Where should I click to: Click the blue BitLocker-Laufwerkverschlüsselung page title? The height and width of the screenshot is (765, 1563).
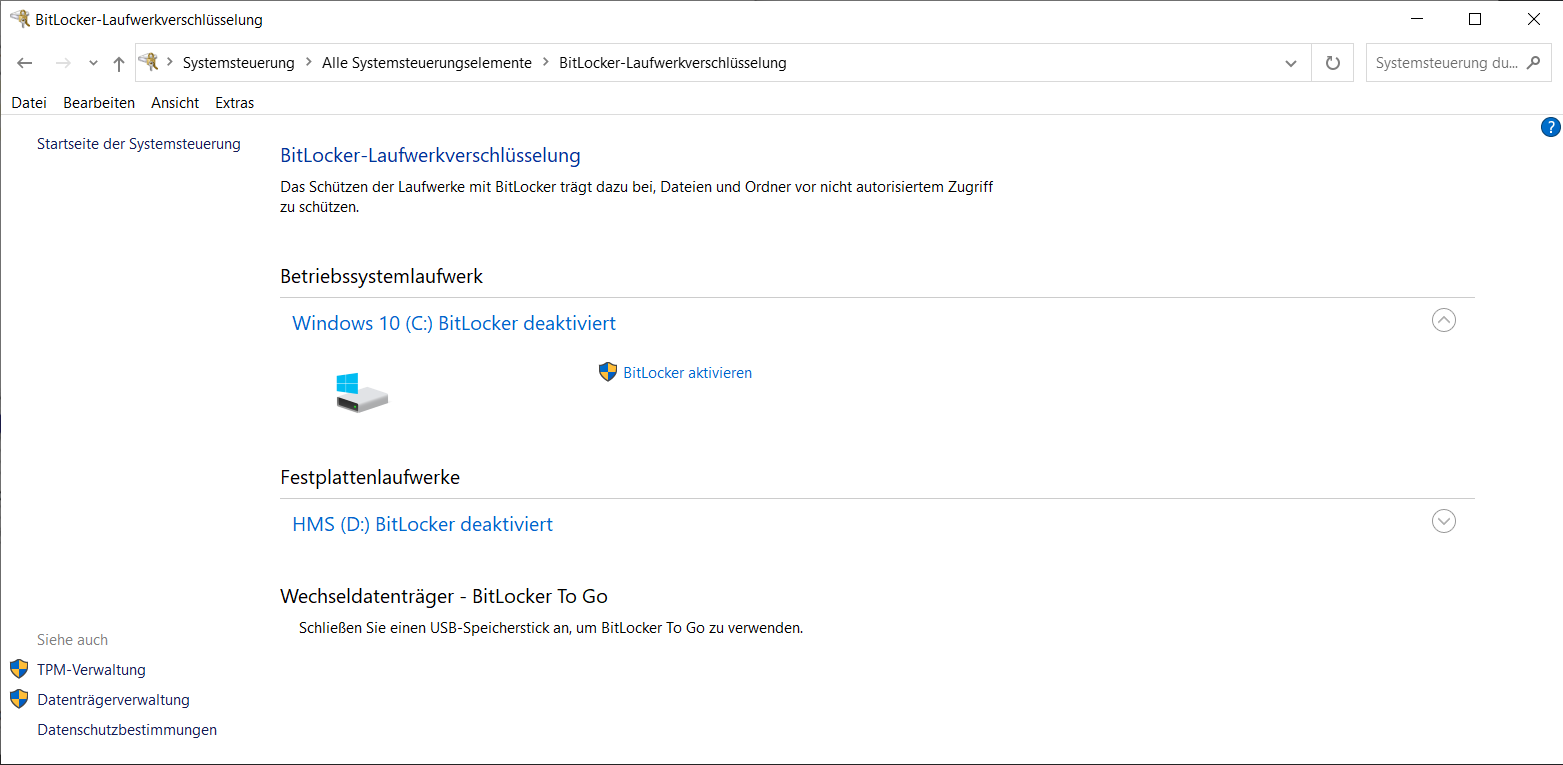(430, 155)
